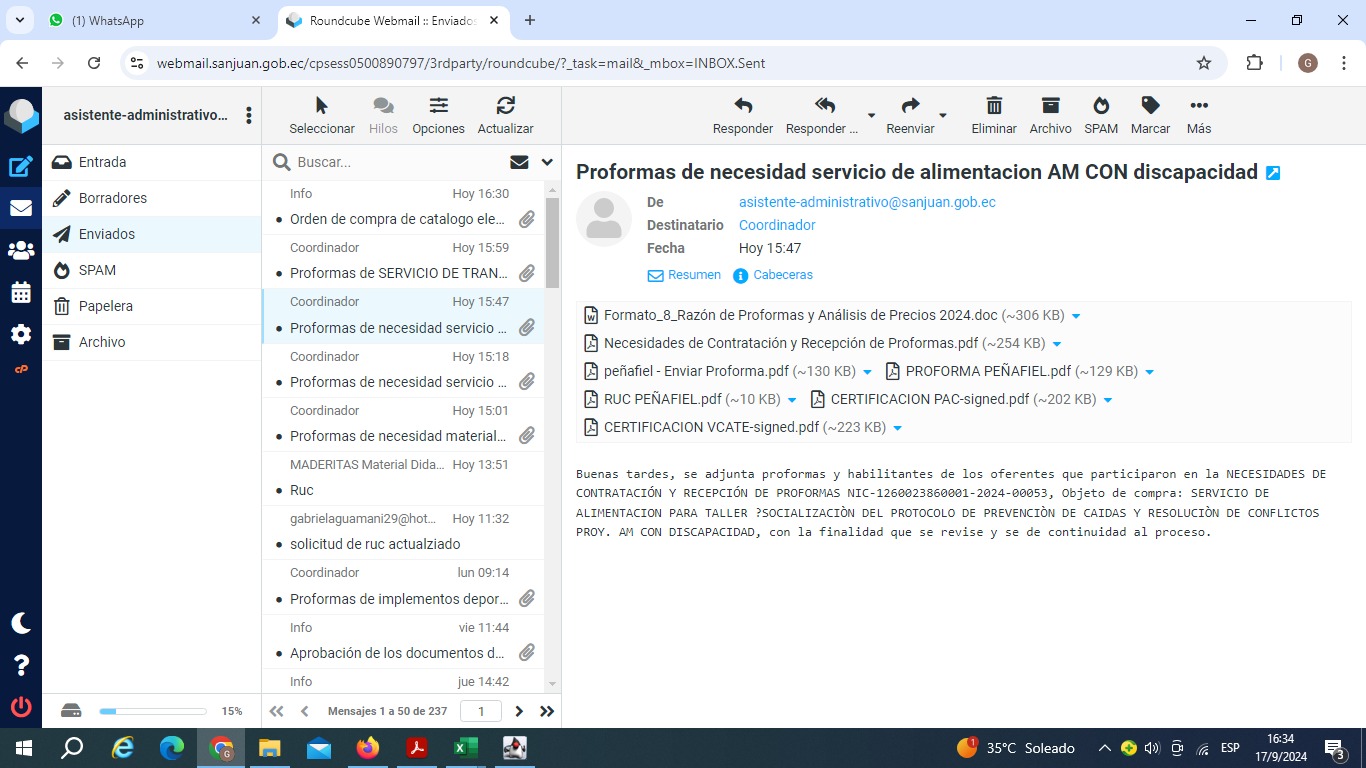1366x768 pixels.
Task: Click the Eliminar trash icon
Action: click(993, 106)
